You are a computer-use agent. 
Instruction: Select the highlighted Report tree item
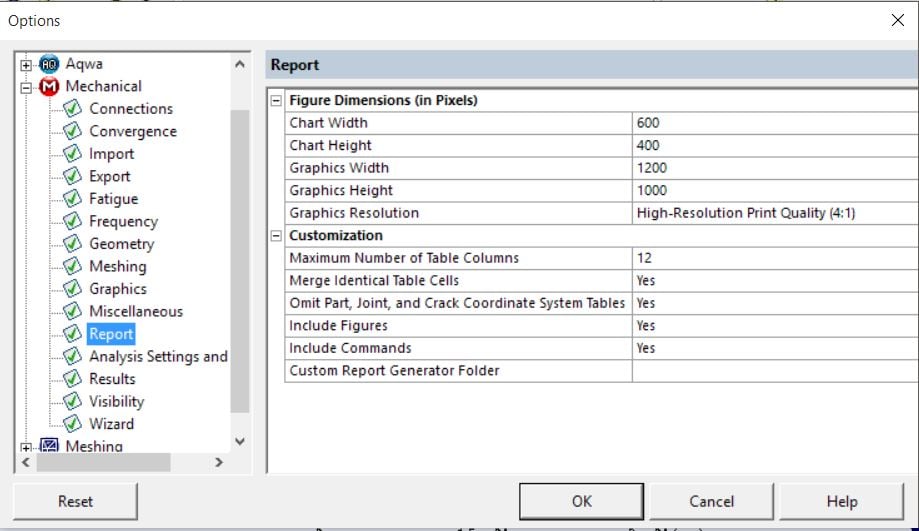111,334
